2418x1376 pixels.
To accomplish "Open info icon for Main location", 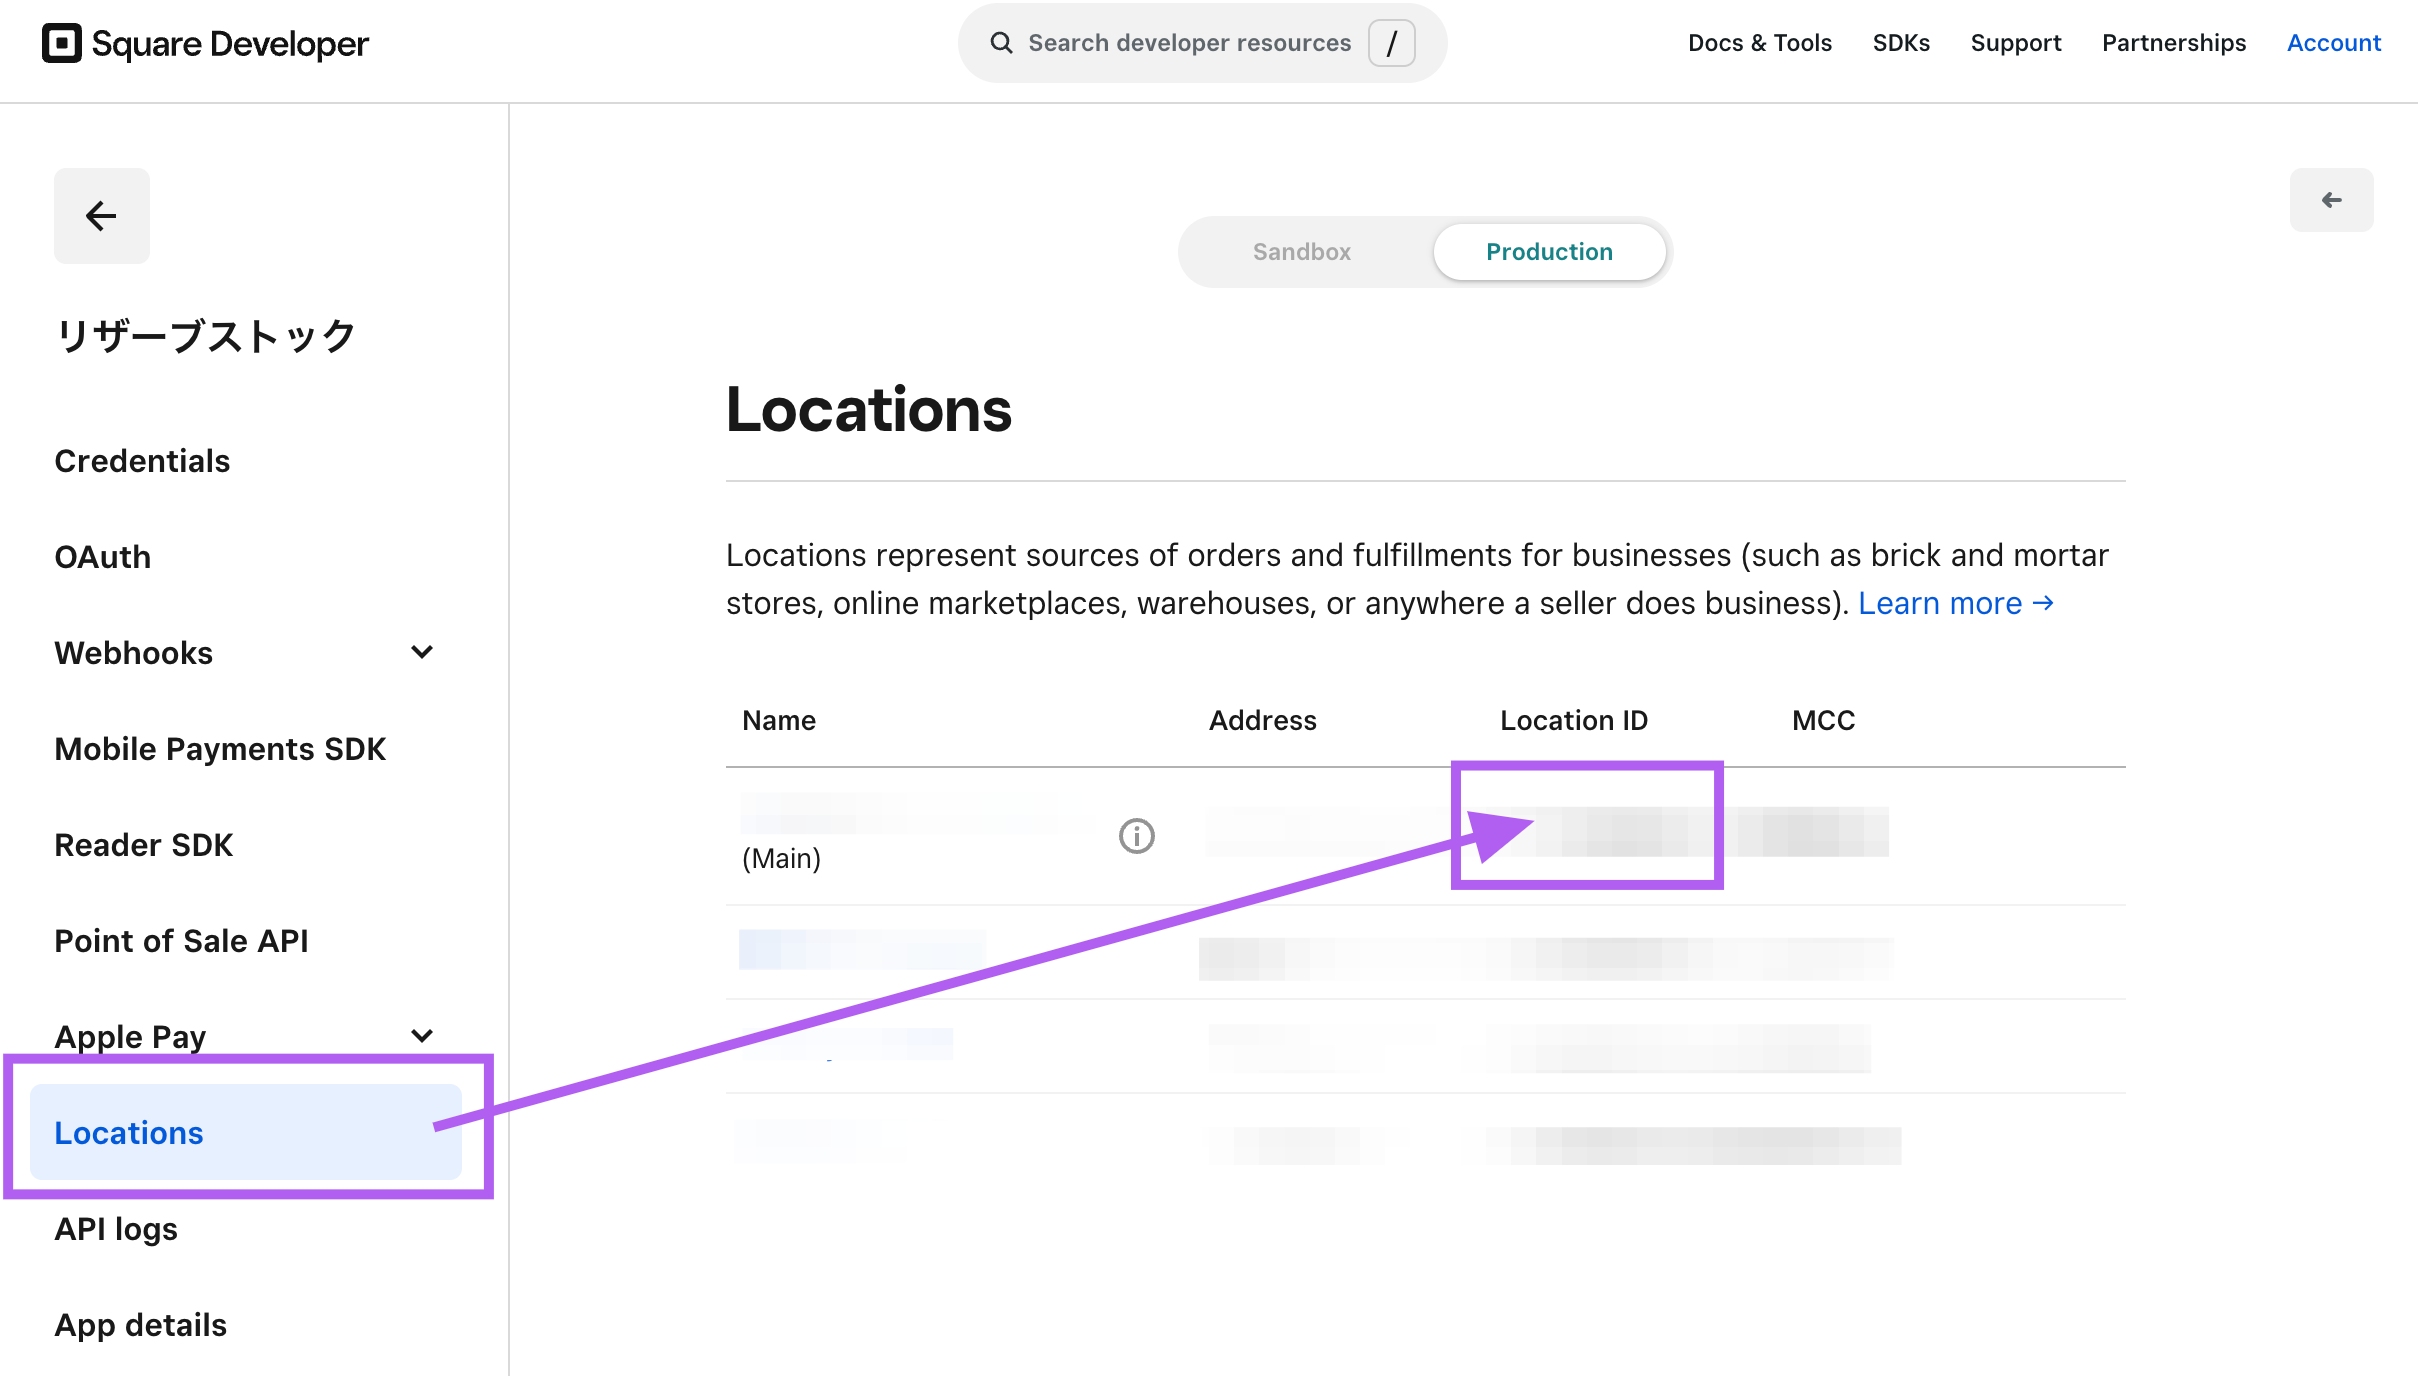I will click(x=1137, y=836).
